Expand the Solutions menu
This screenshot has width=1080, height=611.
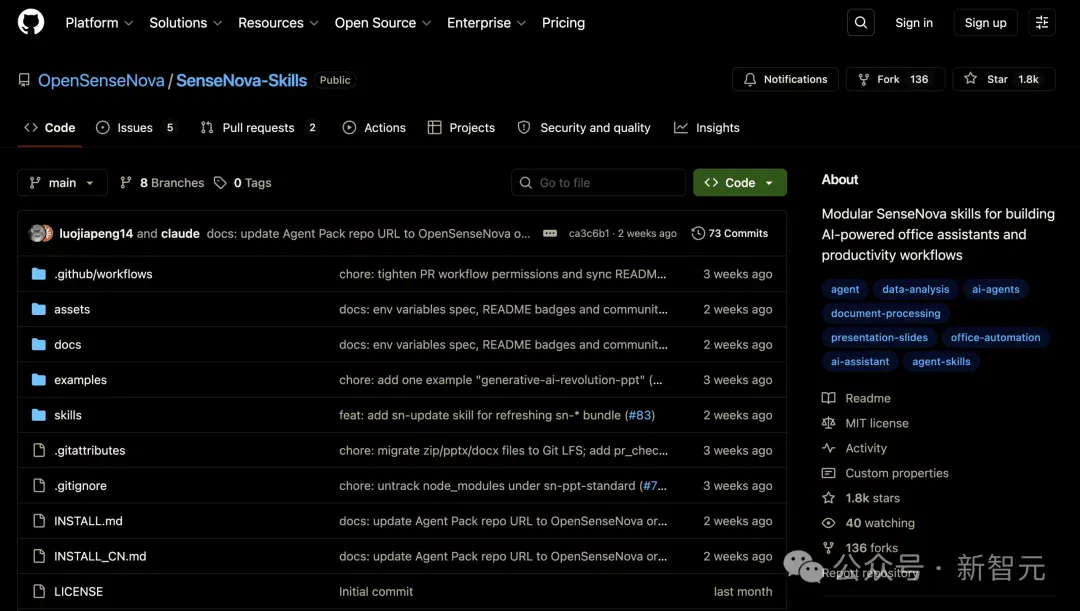coord(185,23)
